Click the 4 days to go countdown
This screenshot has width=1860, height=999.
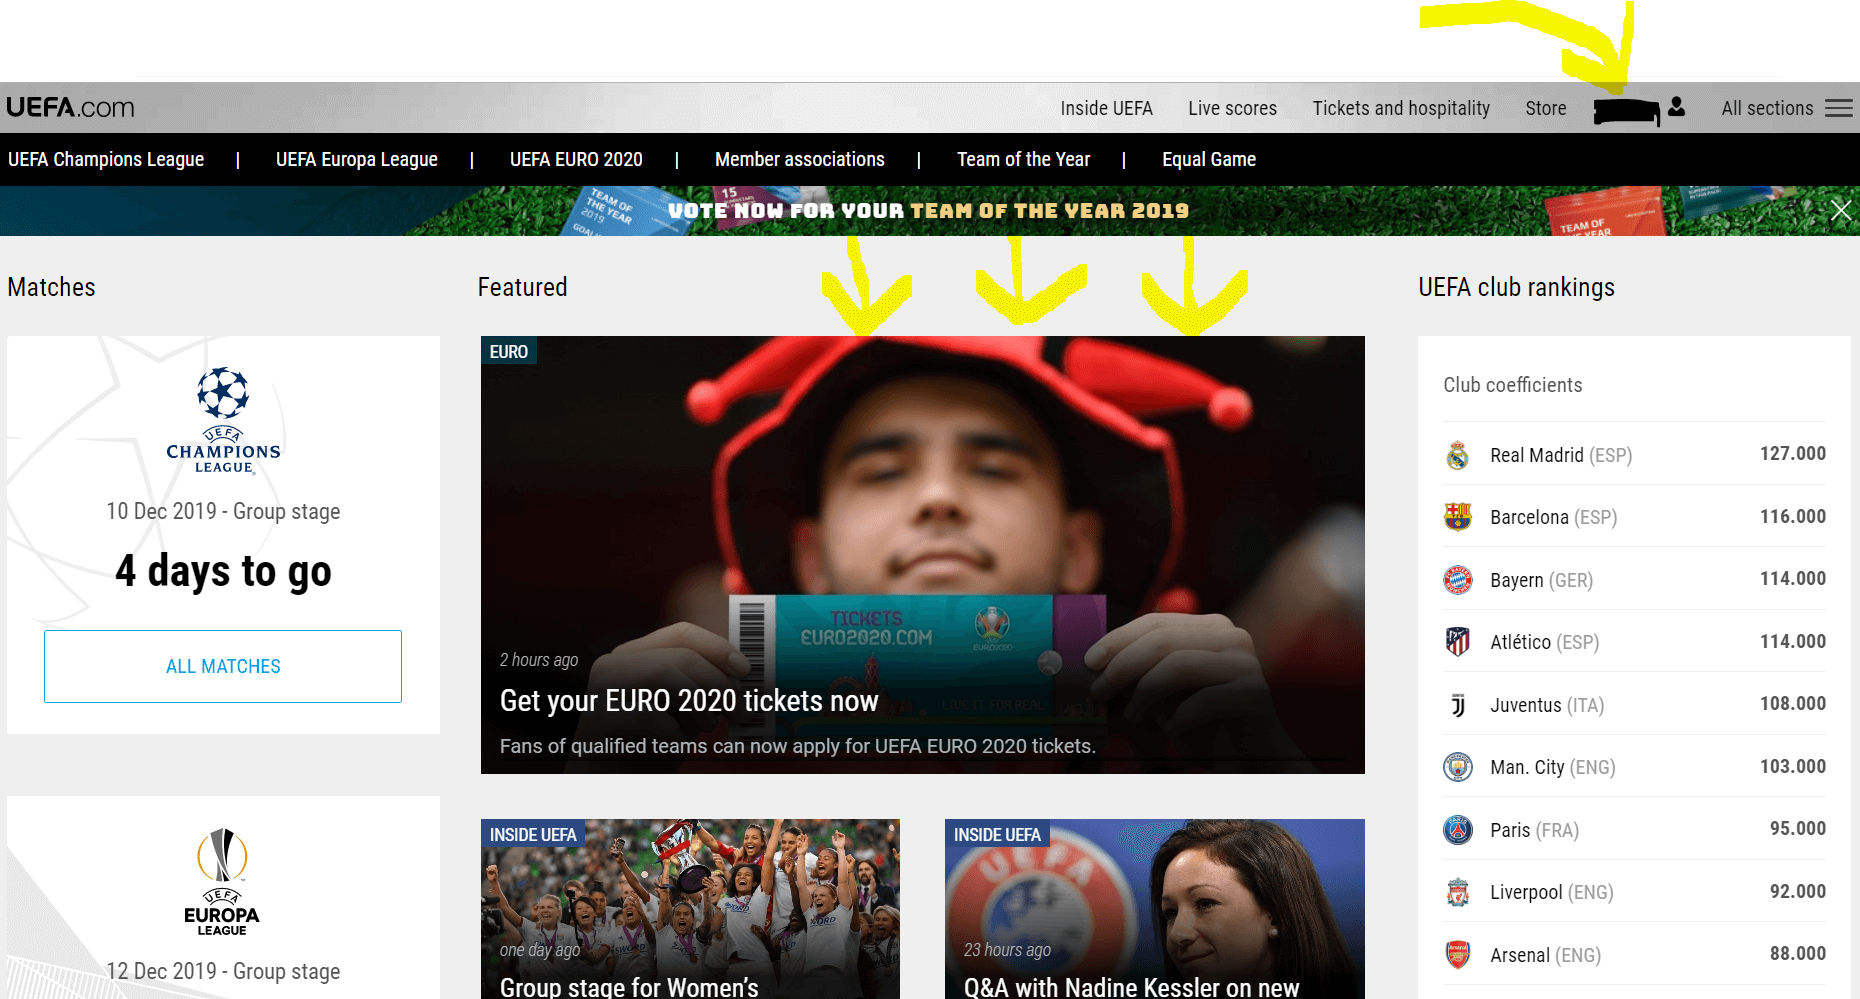(223, 571)
